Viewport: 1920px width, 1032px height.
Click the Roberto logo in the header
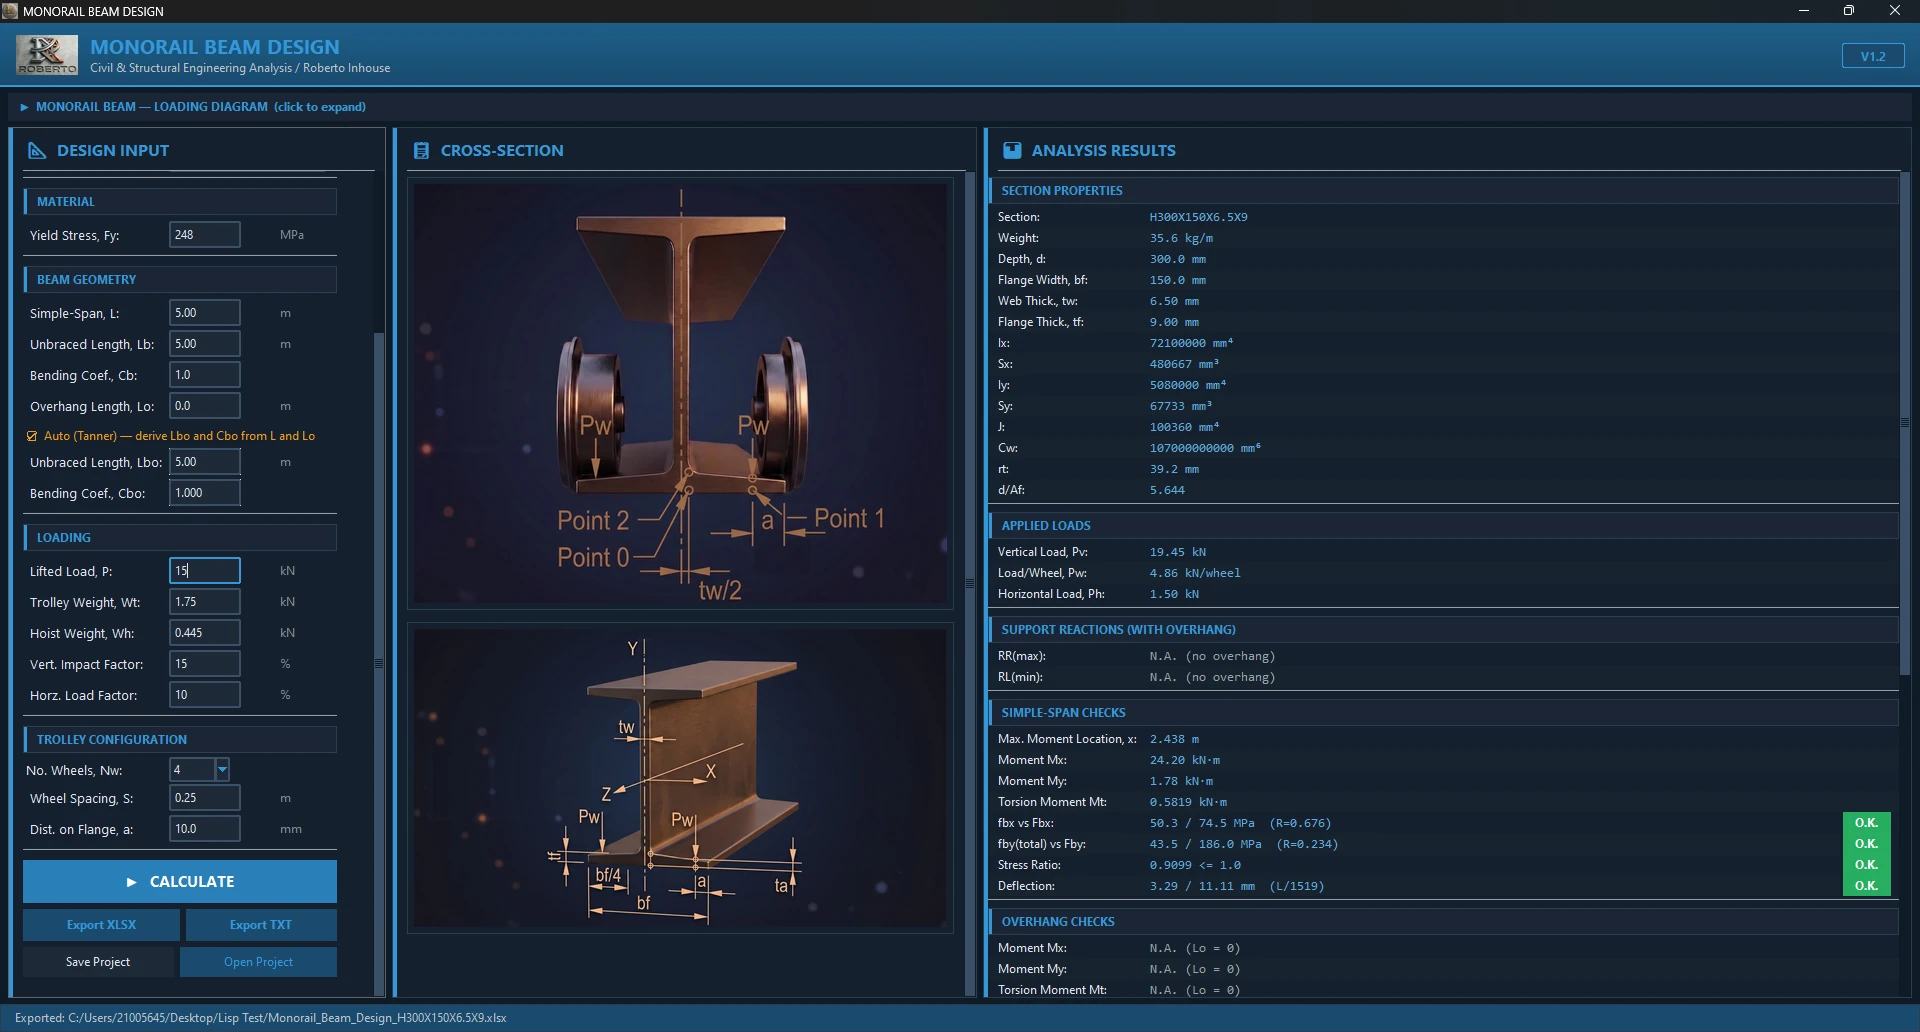pyautogui.click(x=47, y=55)
